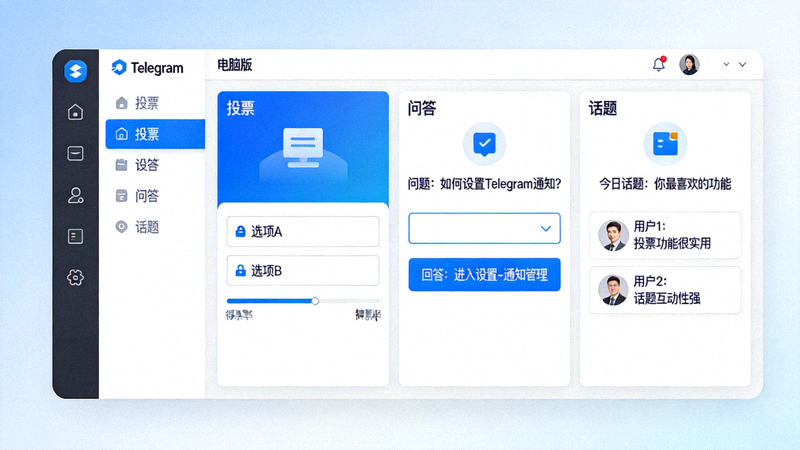800x450 pixels.
Task: Click the poll progress slider handle
Action: [x=315, y=301]
